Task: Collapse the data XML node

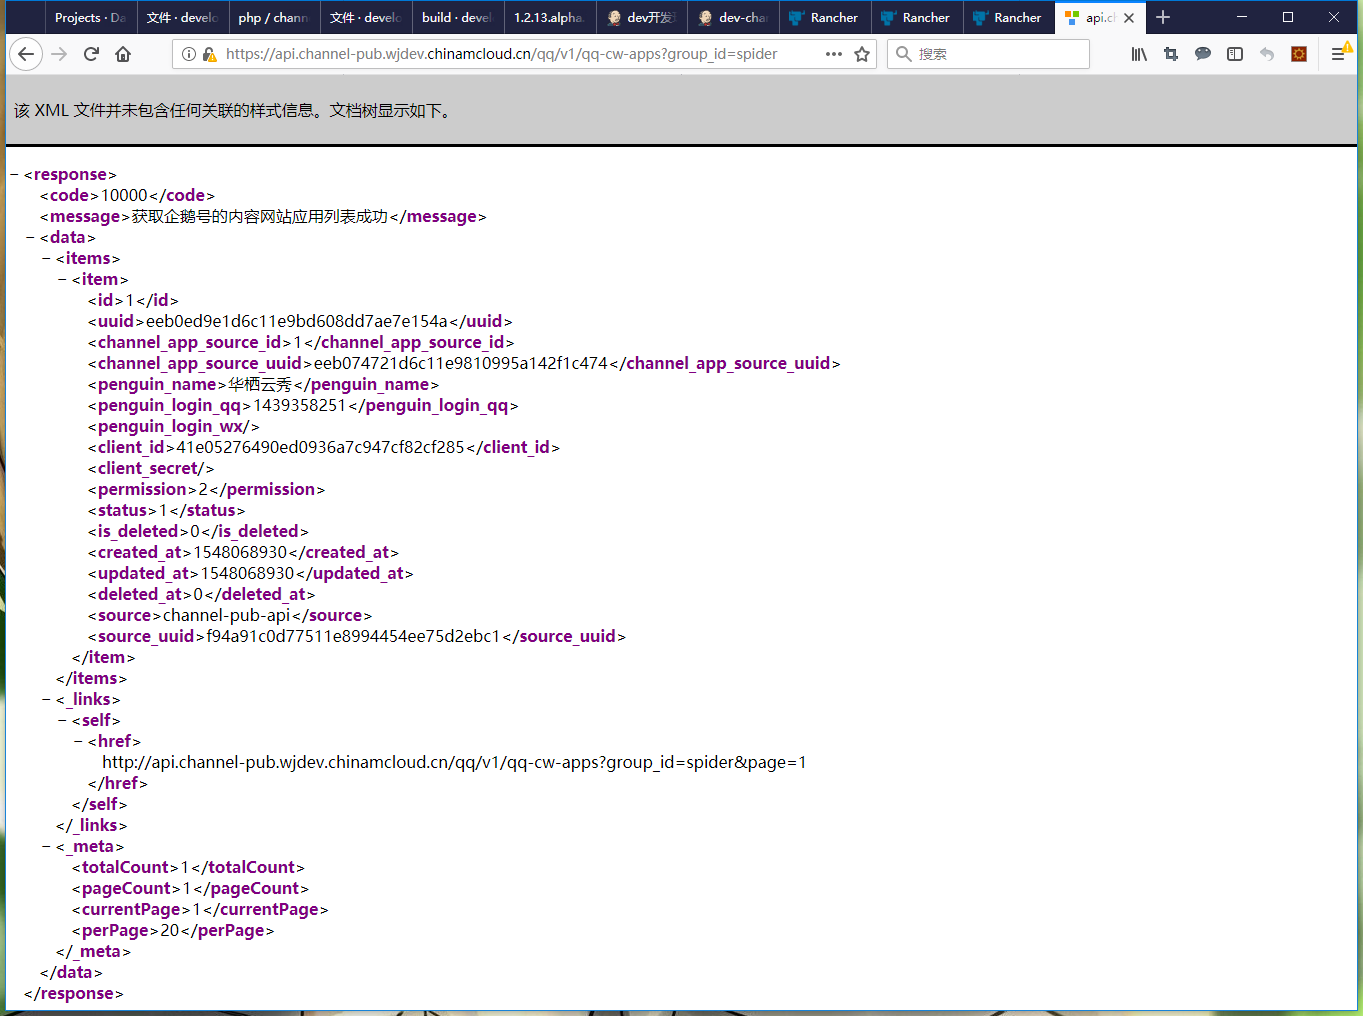Action: pyautogui.click(x=31, y=238)
